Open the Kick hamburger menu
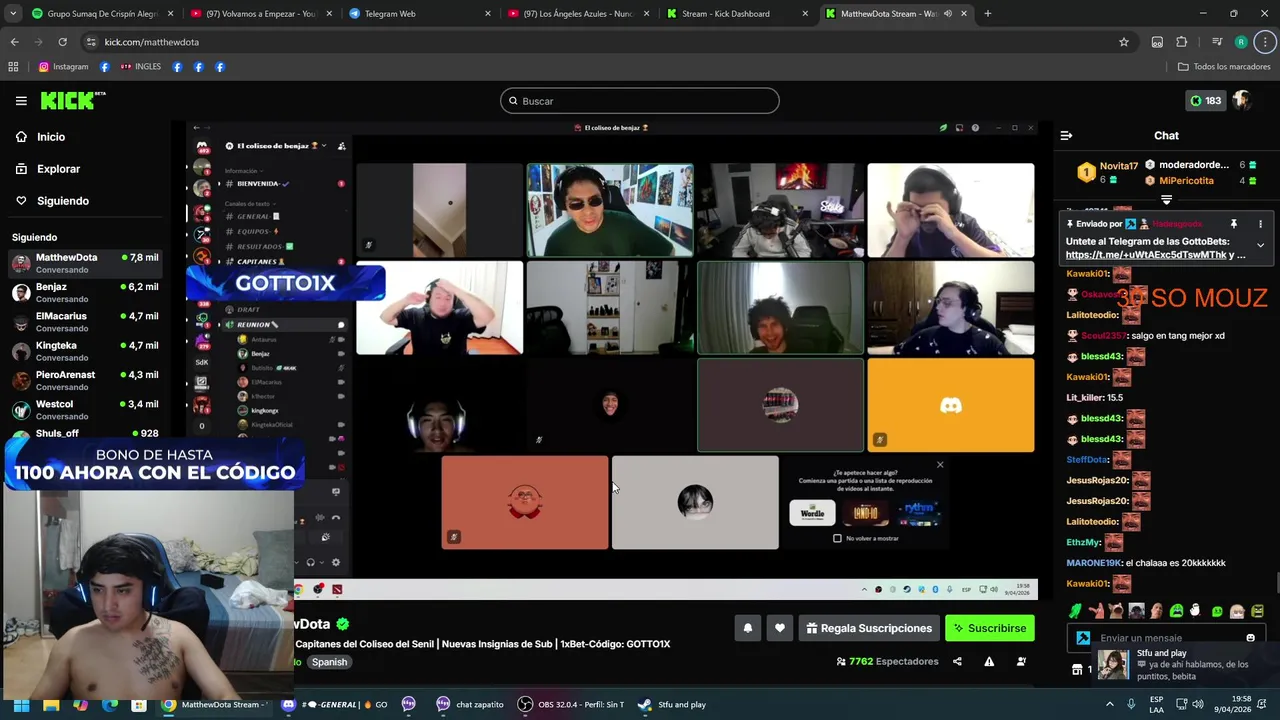 21,101
